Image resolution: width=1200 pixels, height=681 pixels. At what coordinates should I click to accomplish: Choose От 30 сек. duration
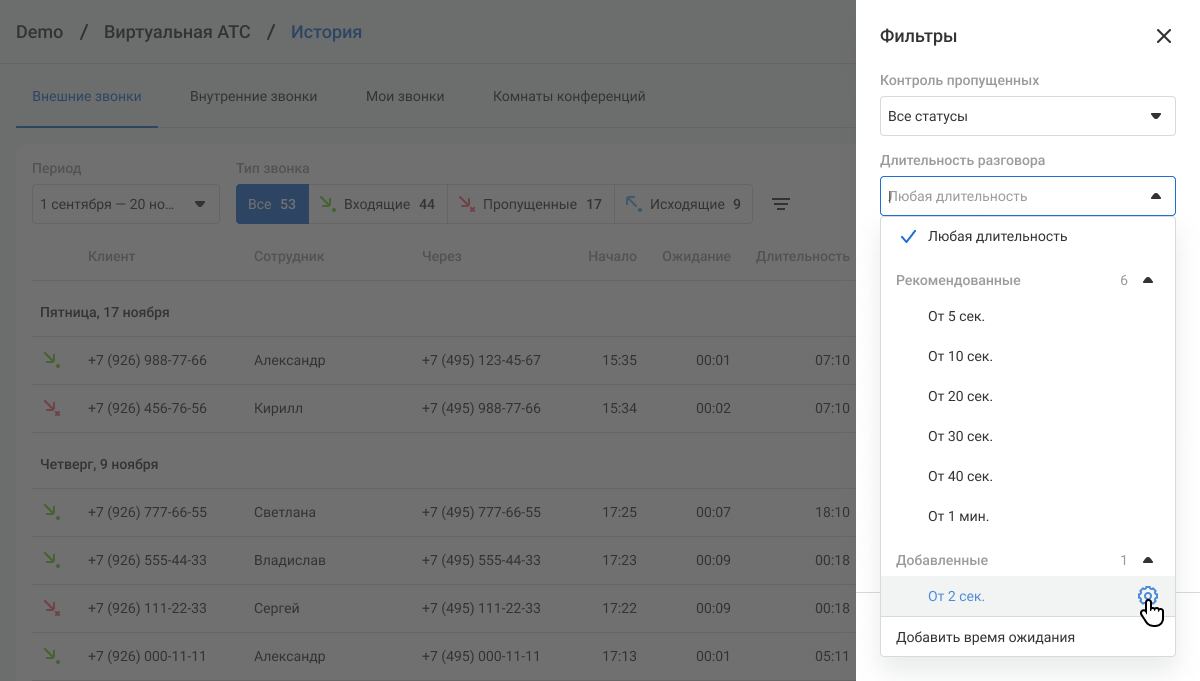pos(1028,436)
